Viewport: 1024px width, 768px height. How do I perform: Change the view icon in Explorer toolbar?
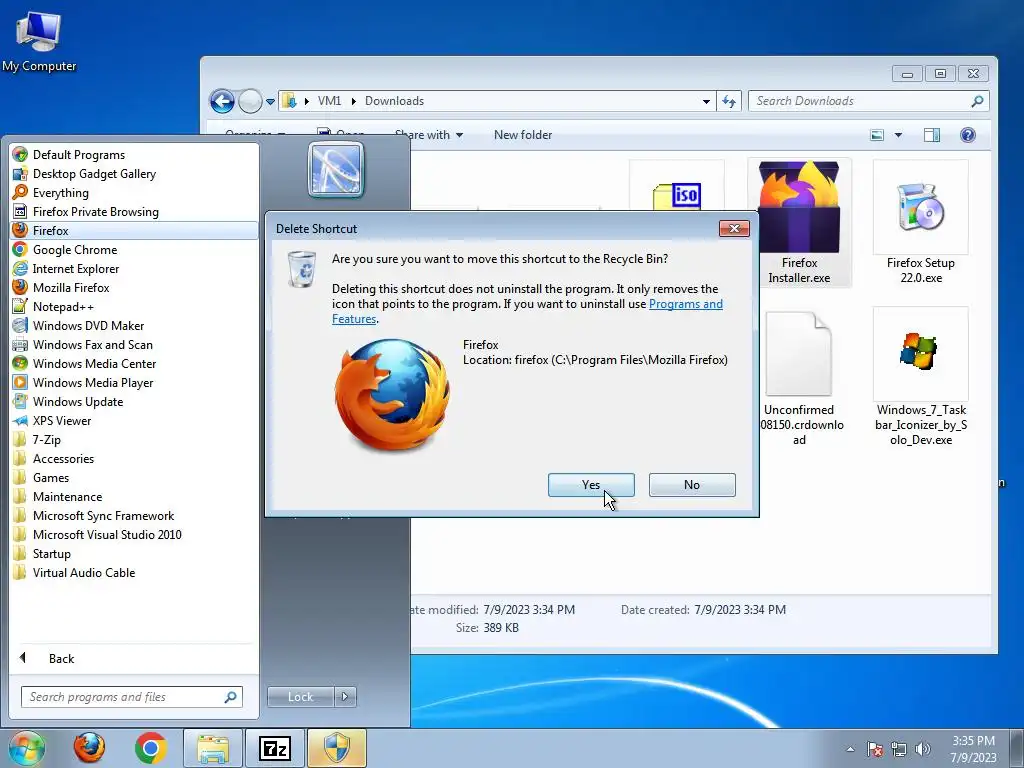point(877,135)
